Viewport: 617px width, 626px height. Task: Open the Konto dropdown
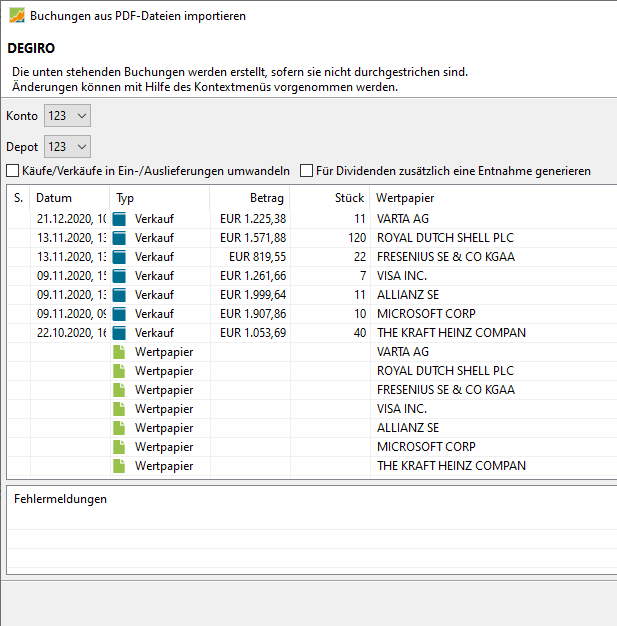pos(67,116)
